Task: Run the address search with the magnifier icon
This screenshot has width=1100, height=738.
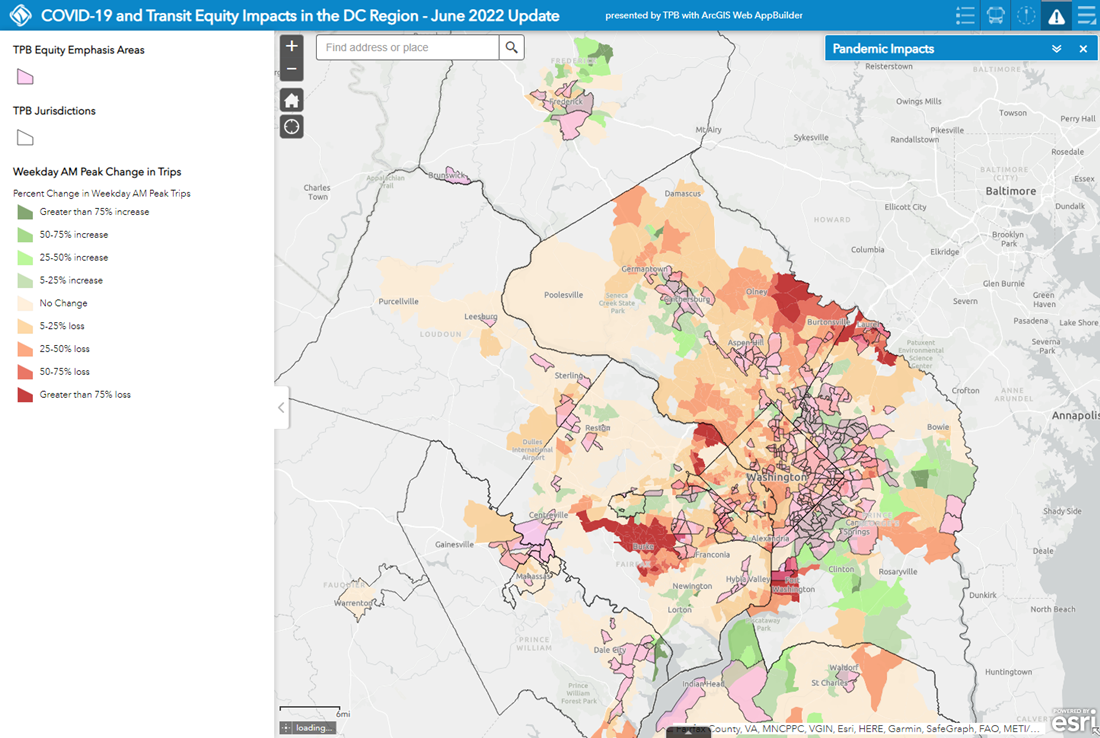Action: [x=512, y=46]
